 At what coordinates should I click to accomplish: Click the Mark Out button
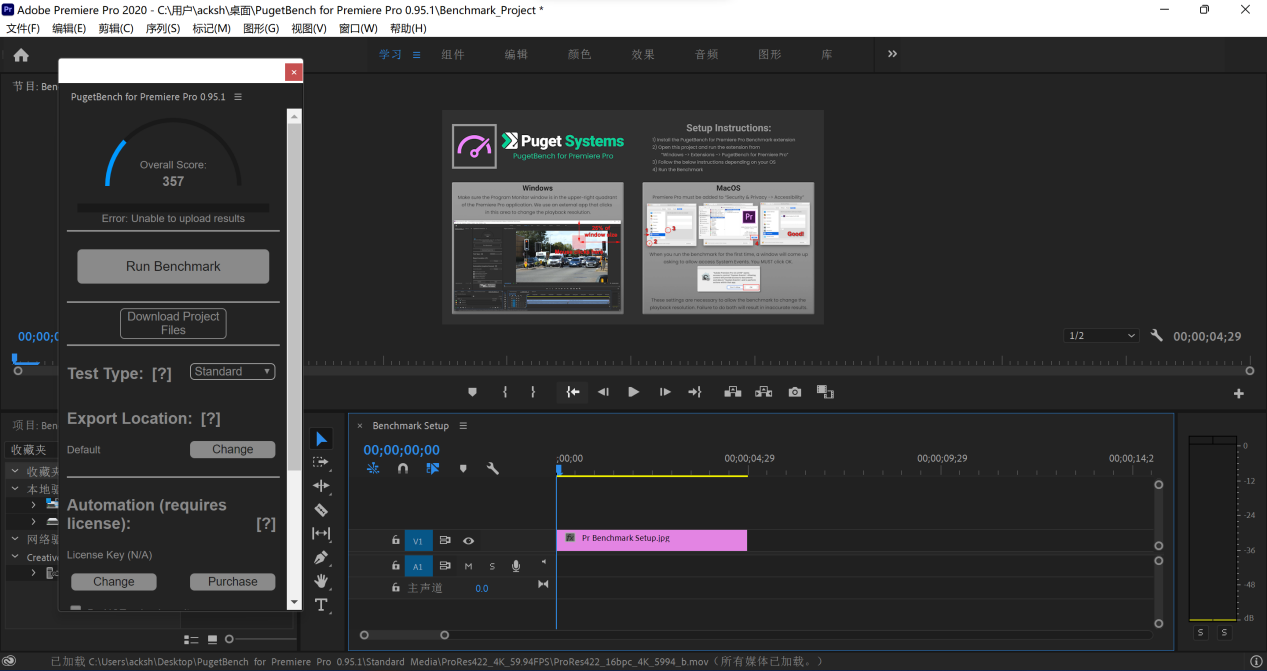tap(533, 392)
